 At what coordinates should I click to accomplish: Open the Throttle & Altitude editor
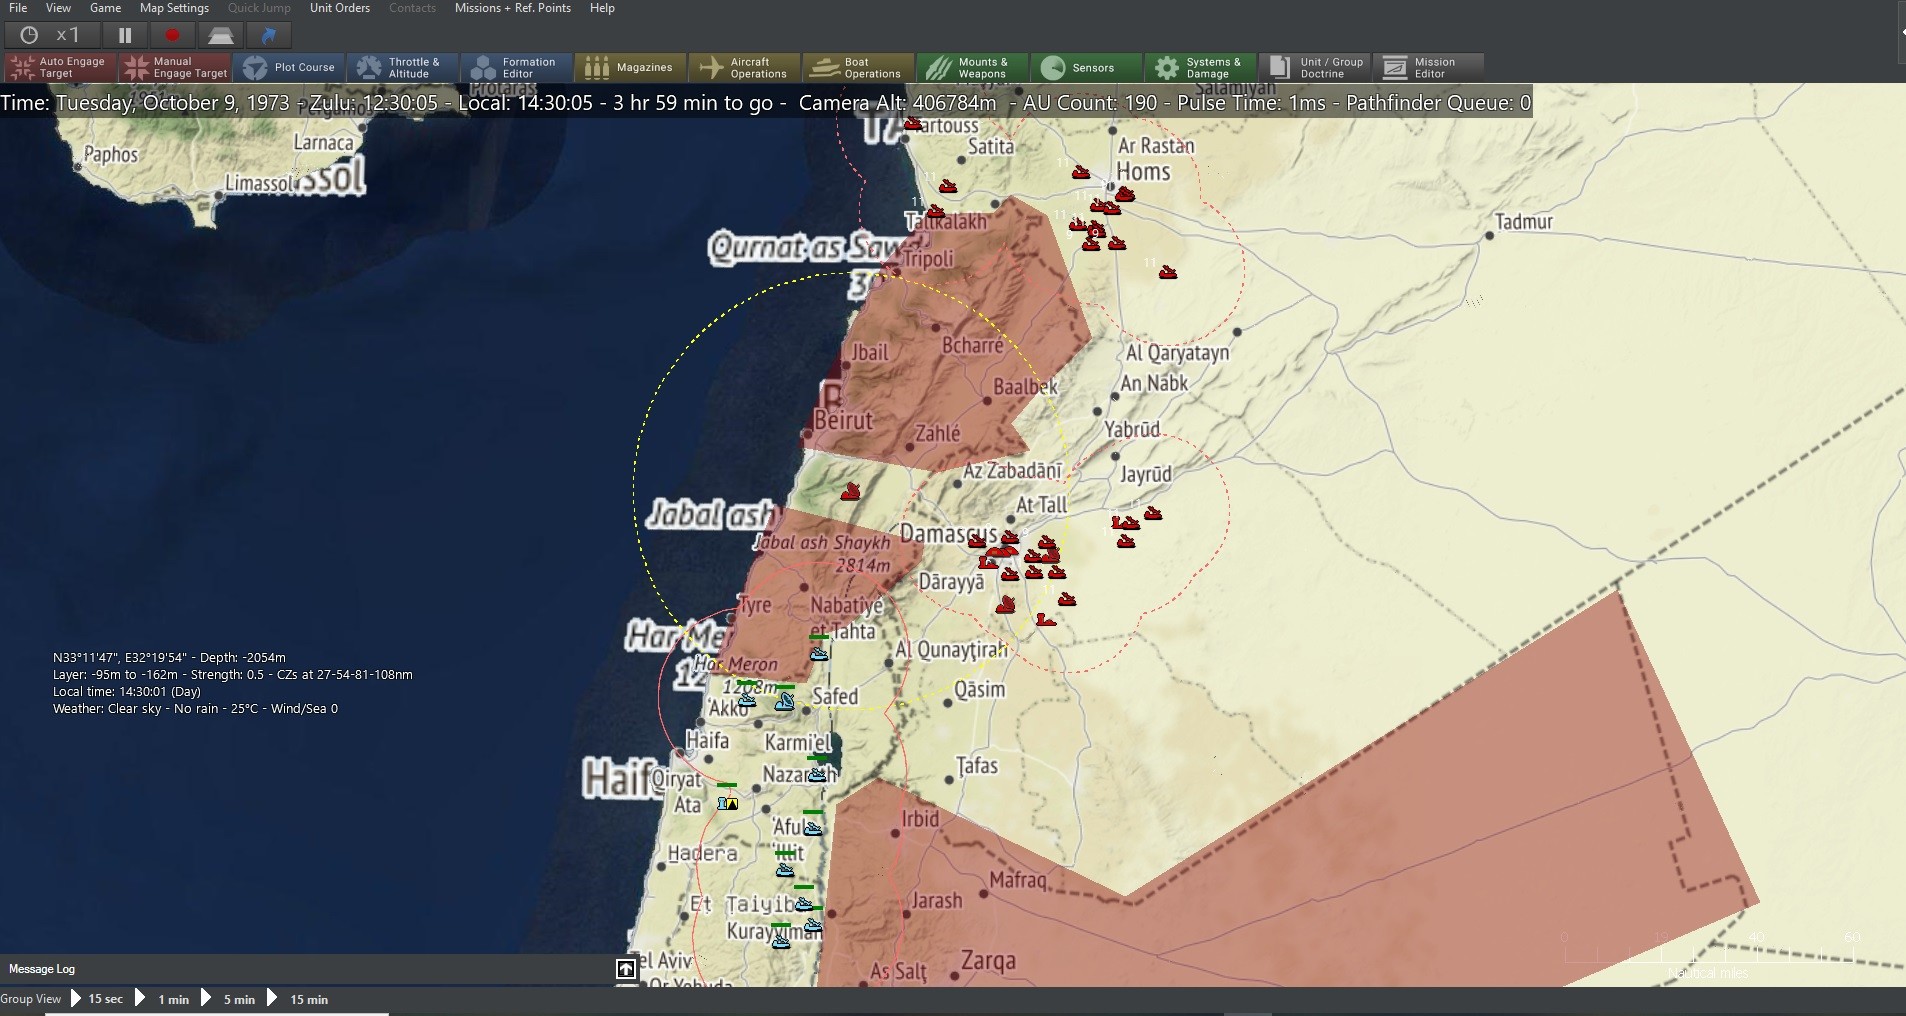(x=404, y=67)
